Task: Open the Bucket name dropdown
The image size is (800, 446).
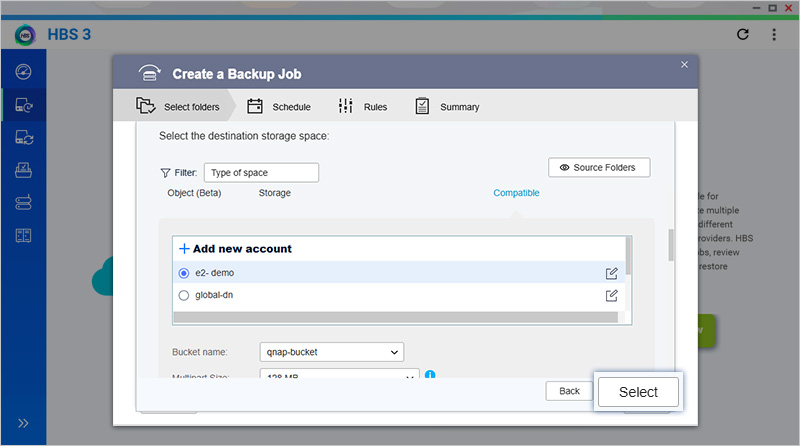Action: coord(332,352)
